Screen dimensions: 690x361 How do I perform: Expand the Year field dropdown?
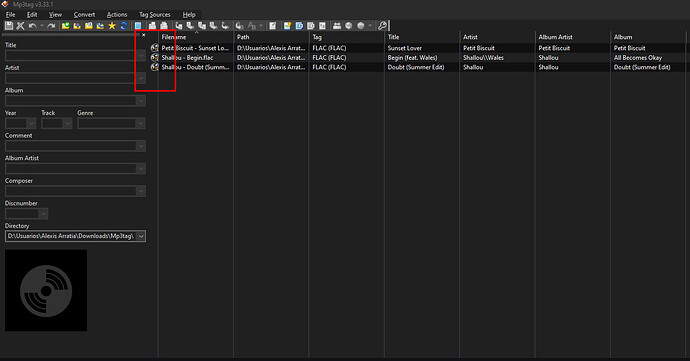31,123
